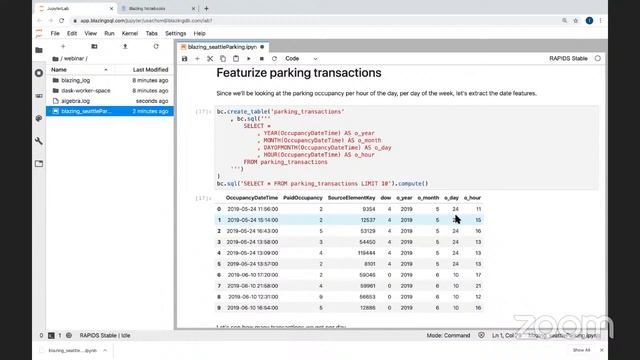Image resolution: width=640 pixels, height=360 pixels.
Task: Open the cell type Code dropdown
Action: click(301, 59)
